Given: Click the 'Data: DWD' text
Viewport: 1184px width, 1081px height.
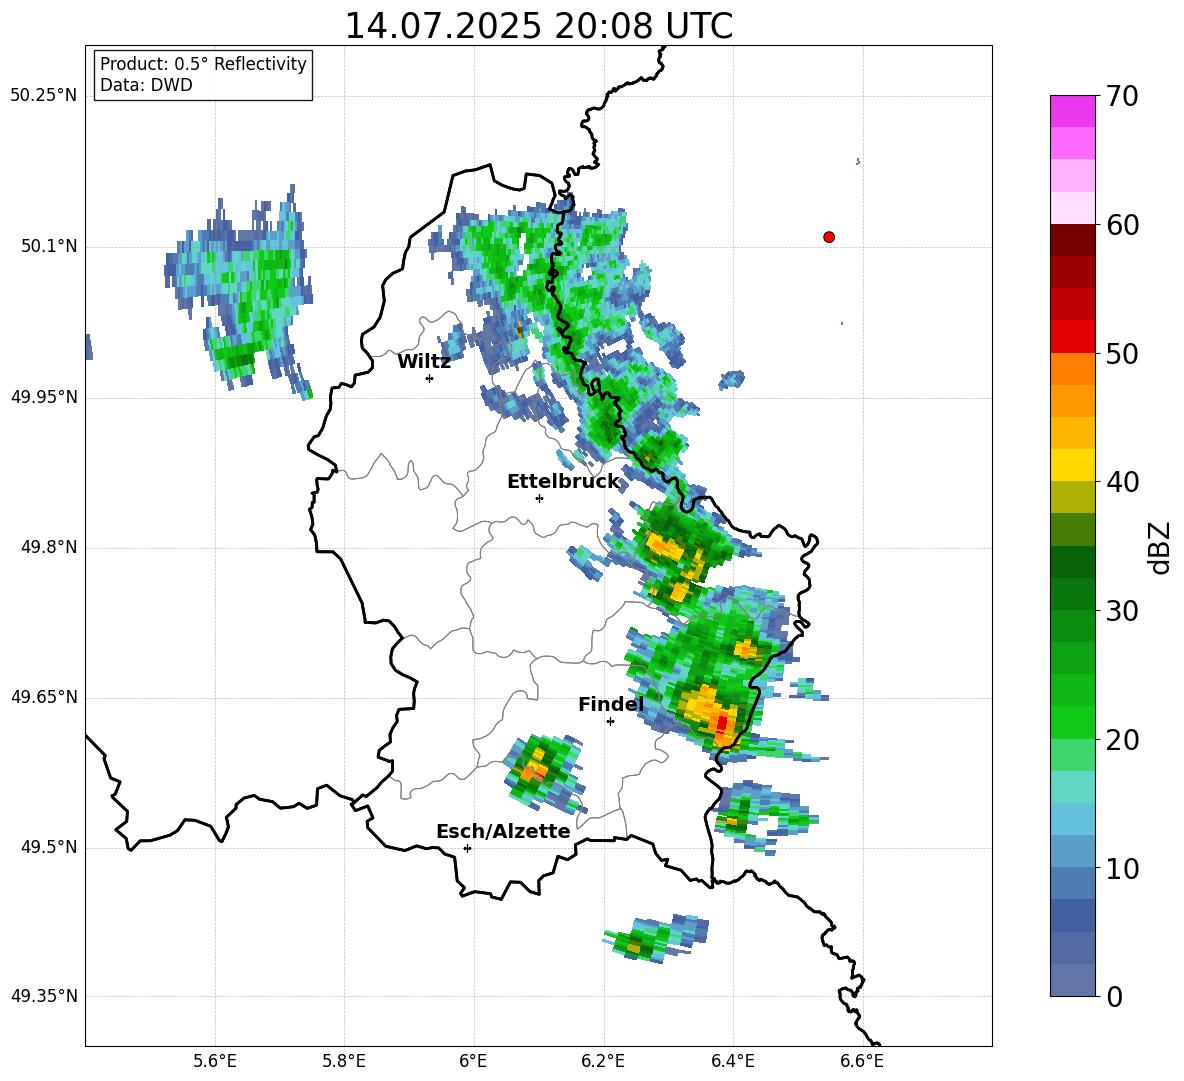Looking at the screenshot, I should click(x=146, y=85).
